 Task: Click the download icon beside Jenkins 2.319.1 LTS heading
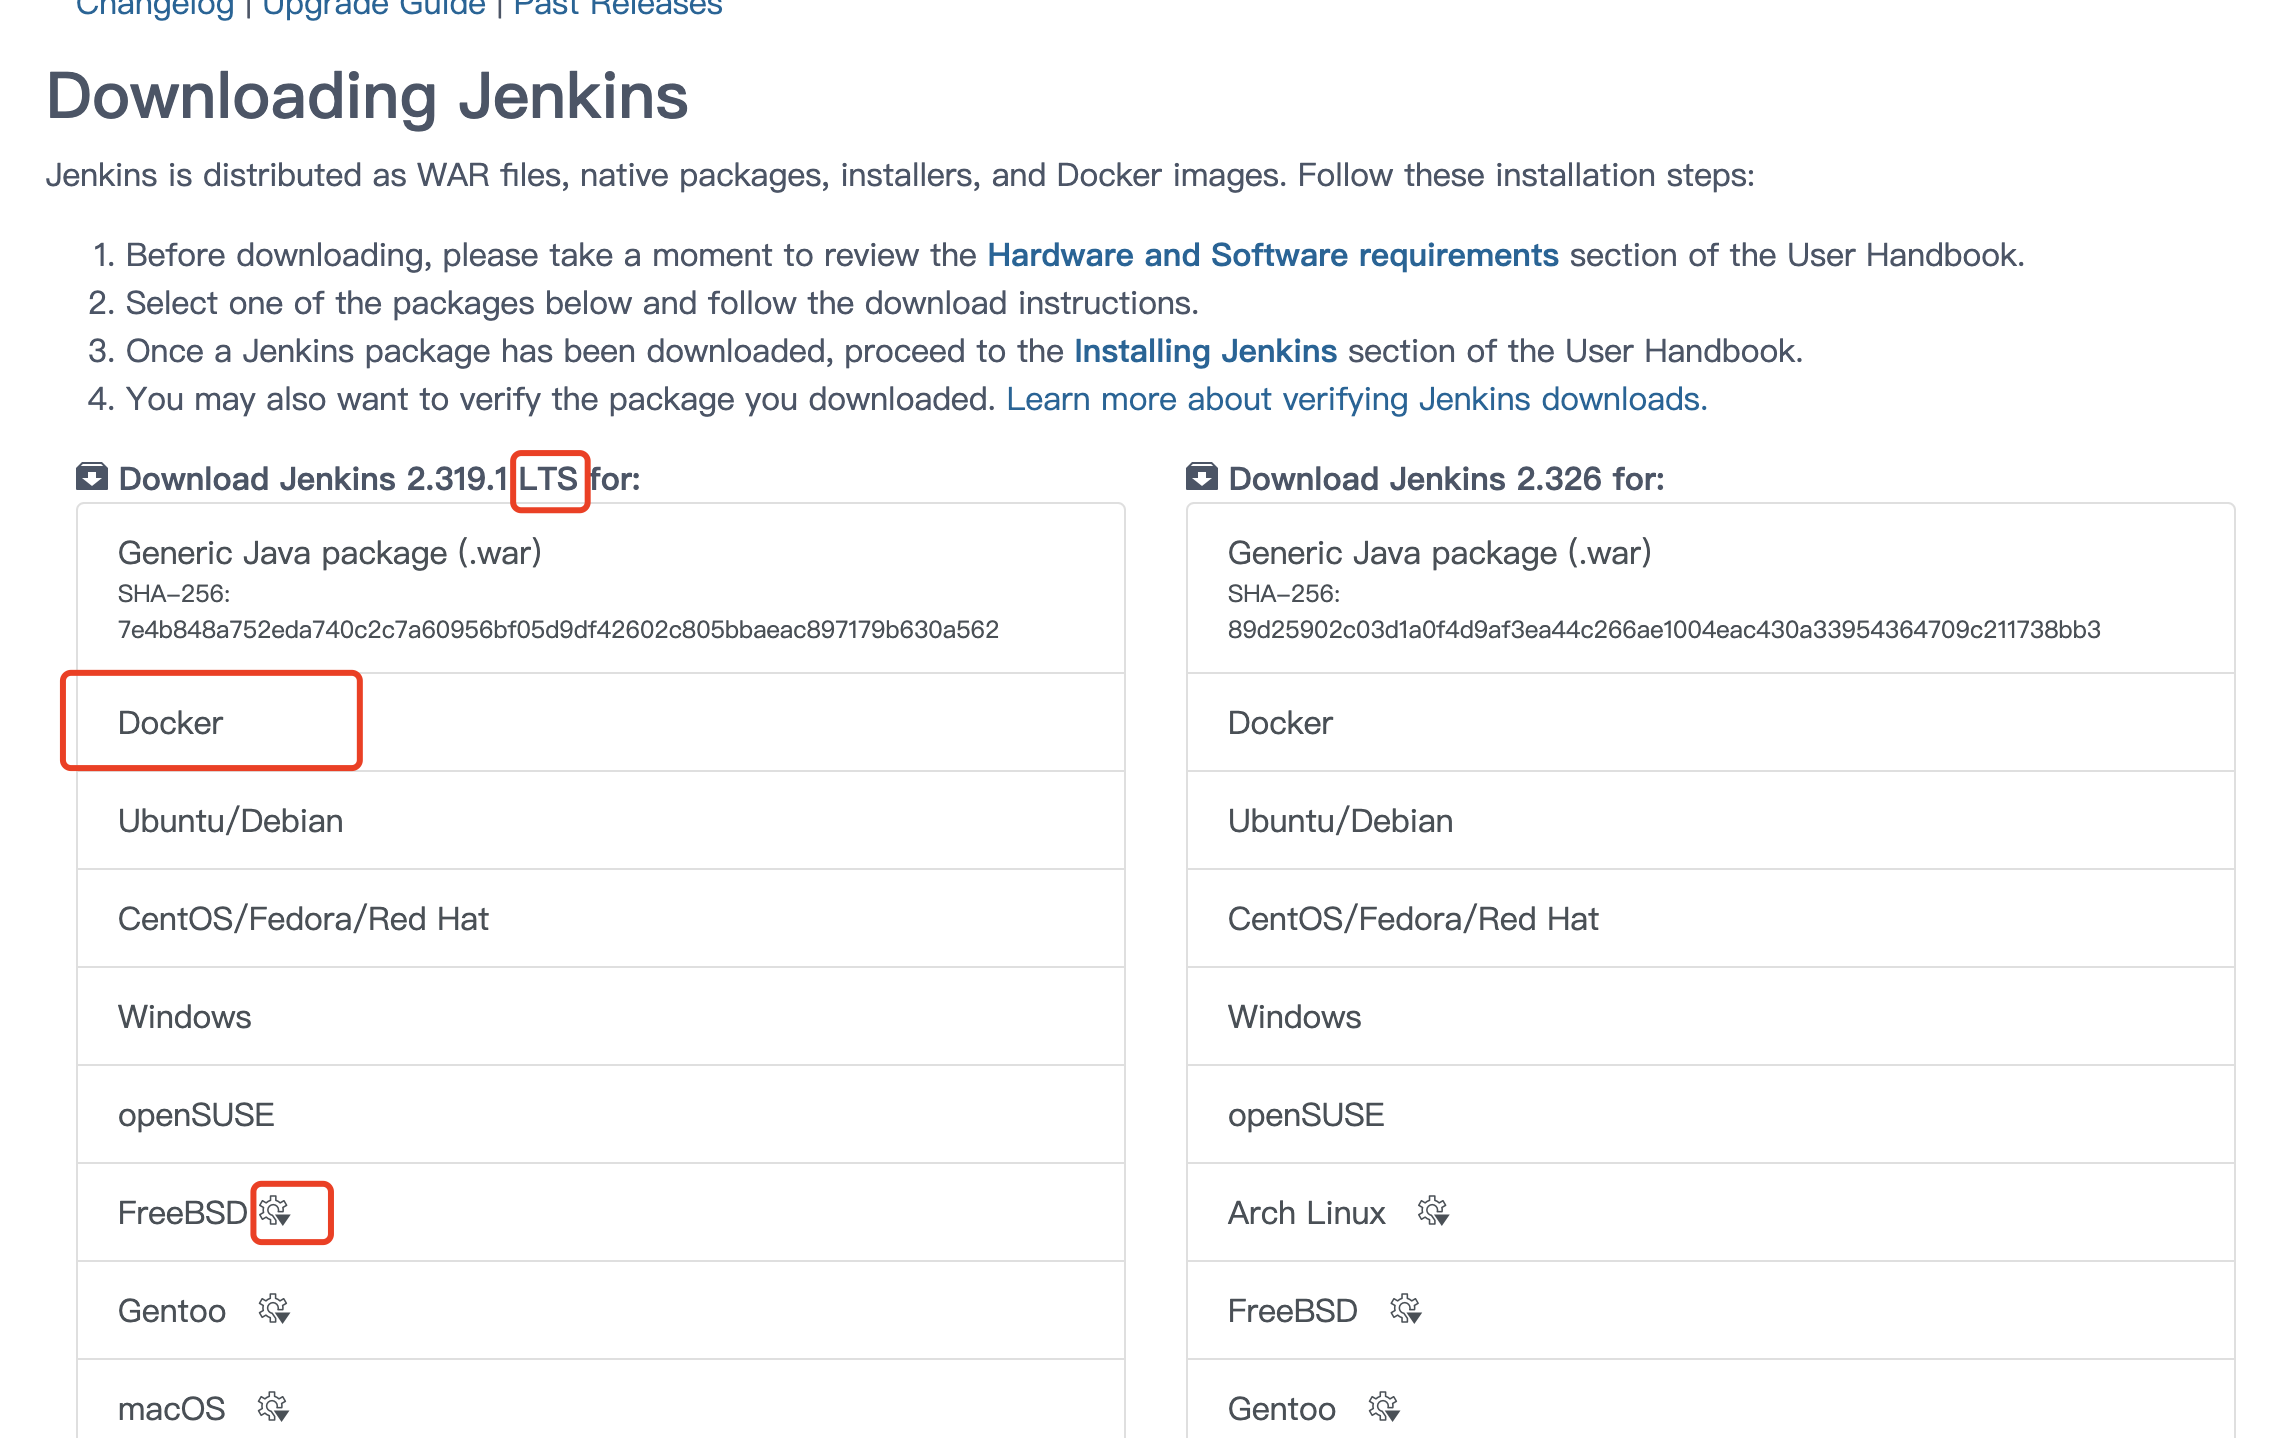click(92, 477)
